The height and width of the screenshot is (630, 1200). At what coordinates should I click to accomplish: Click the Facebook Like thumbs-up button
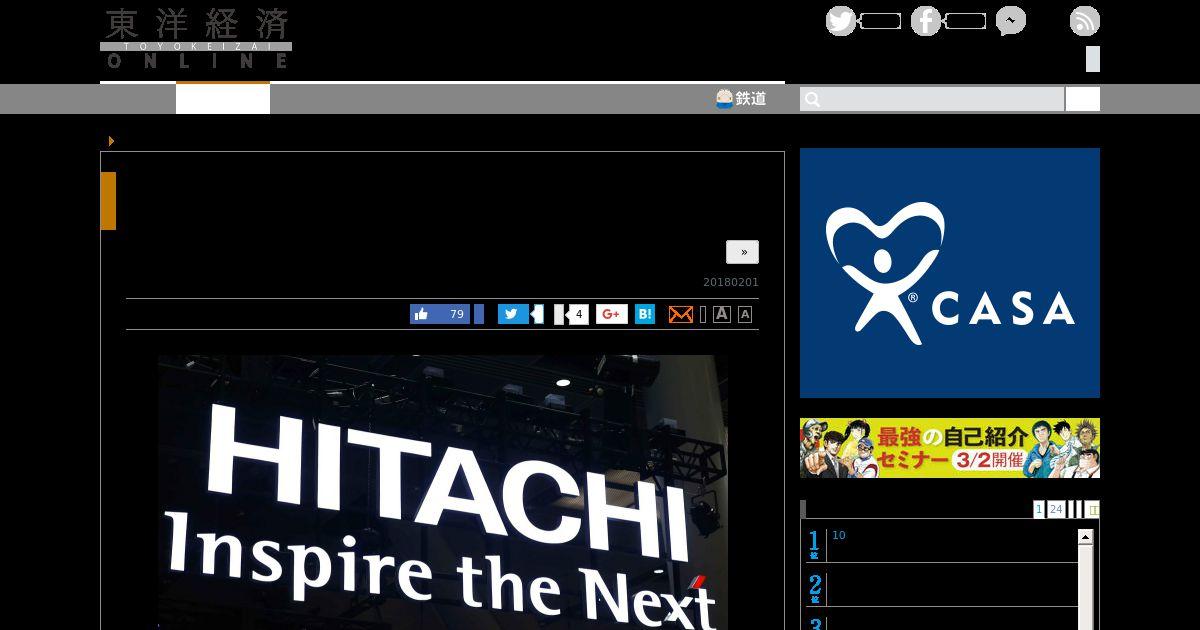(x=440, y=314)
